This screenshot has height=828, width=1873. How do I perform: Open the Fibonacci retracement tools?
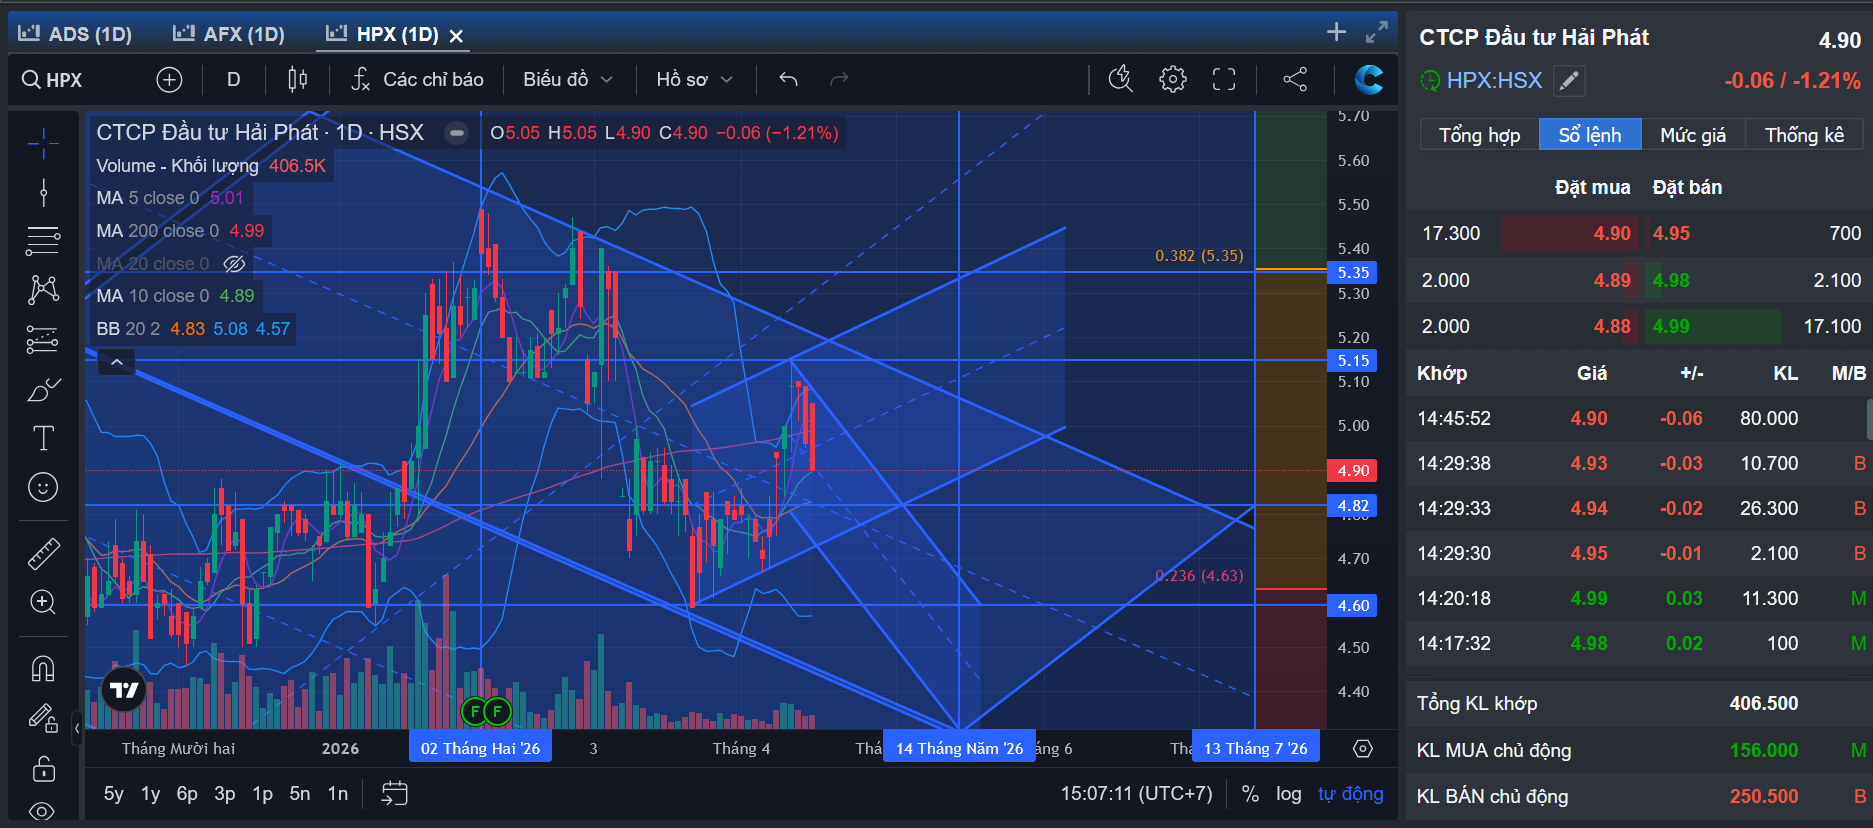43,240
